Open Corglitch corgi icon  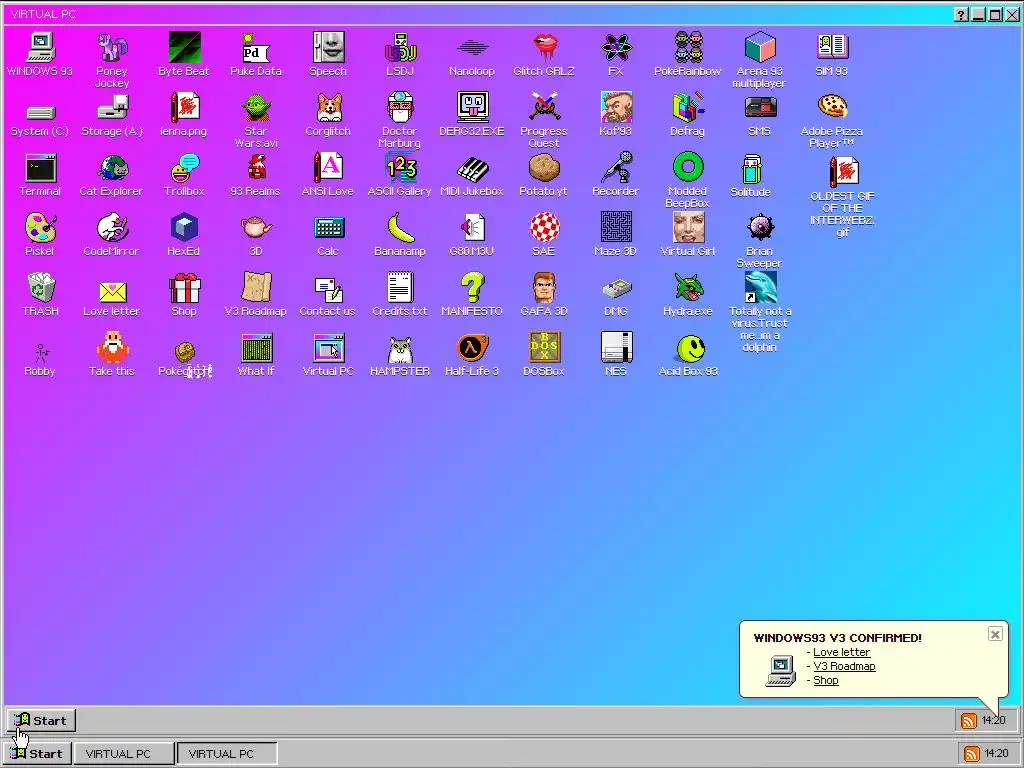point(328,108)
